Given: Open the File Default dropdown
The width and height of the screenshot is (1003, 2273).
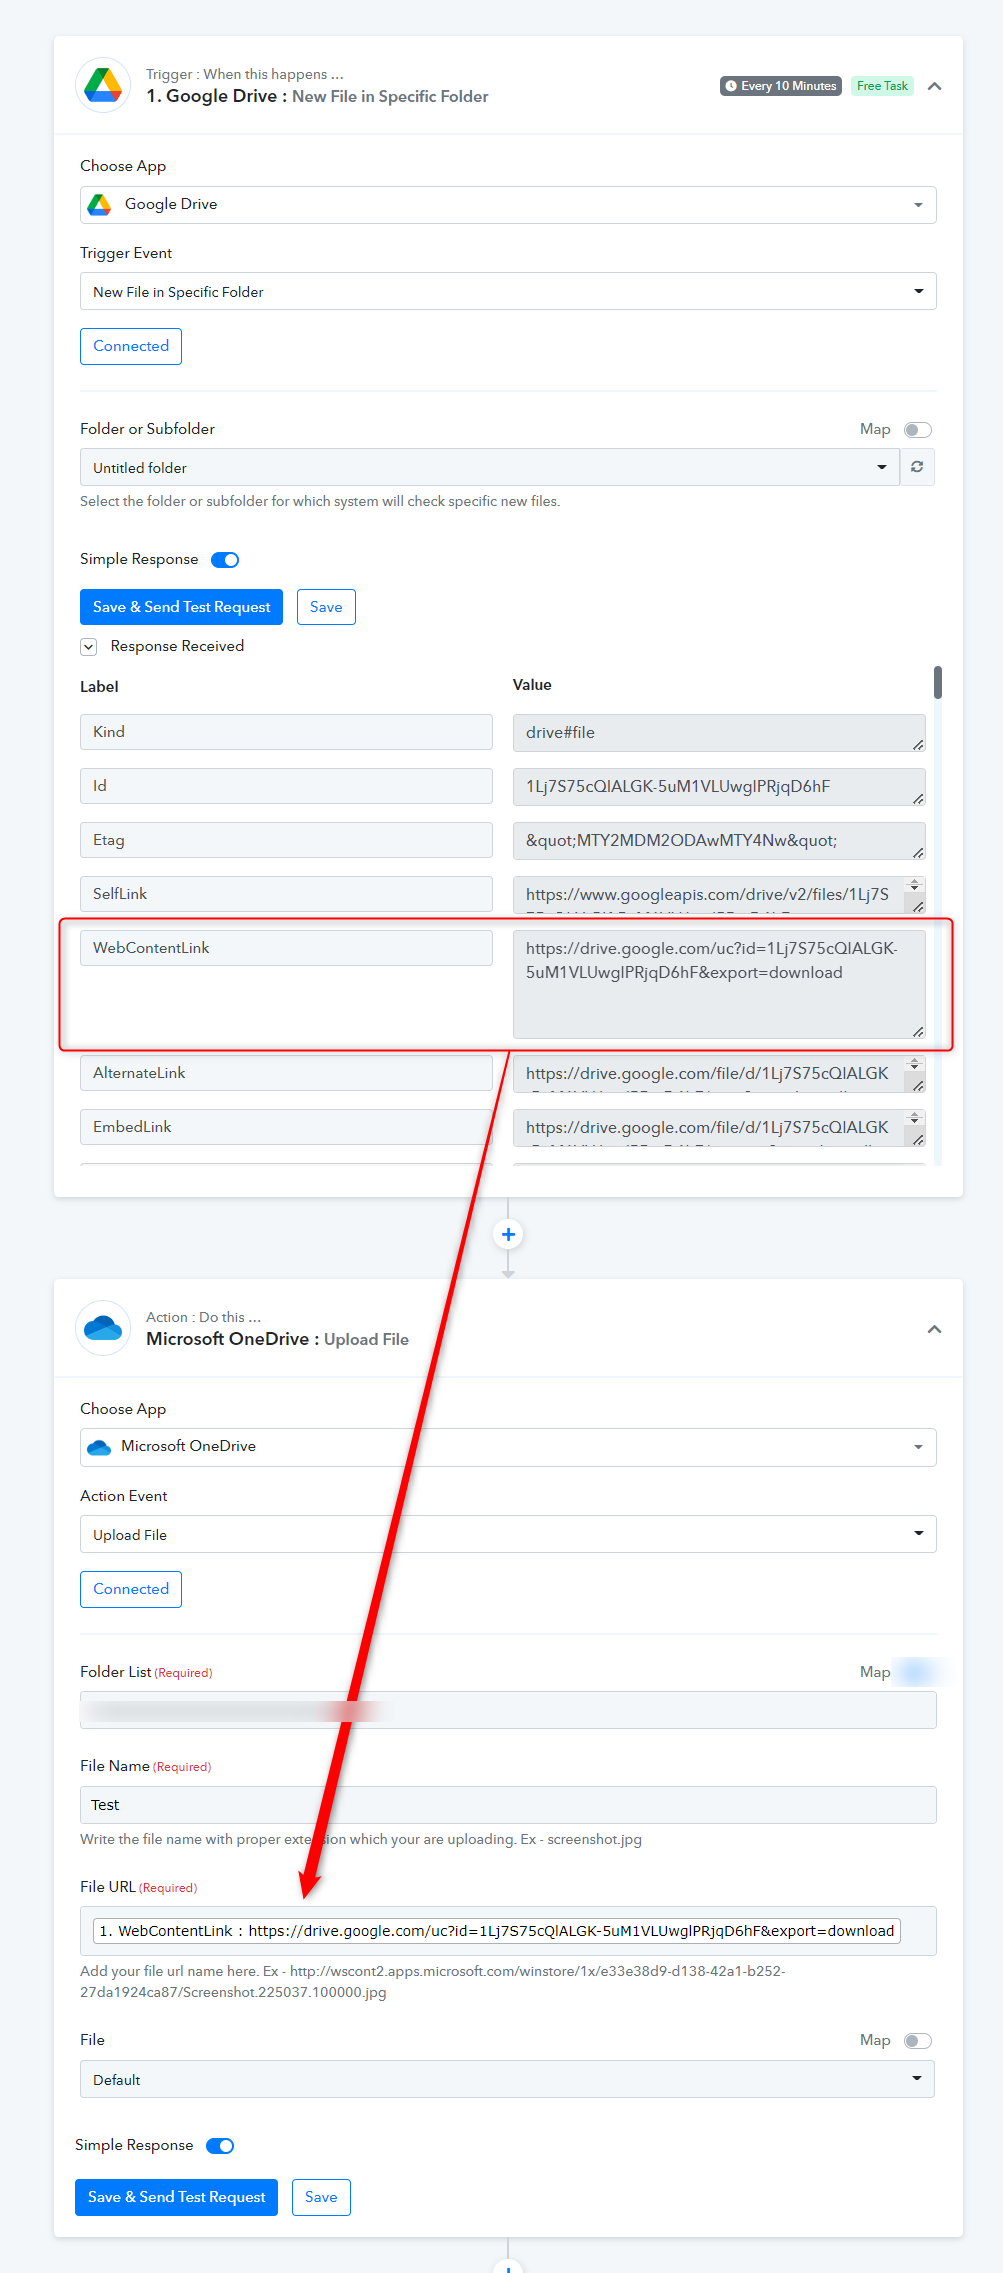Looking at the screenshot, I should pos(507,2079).
